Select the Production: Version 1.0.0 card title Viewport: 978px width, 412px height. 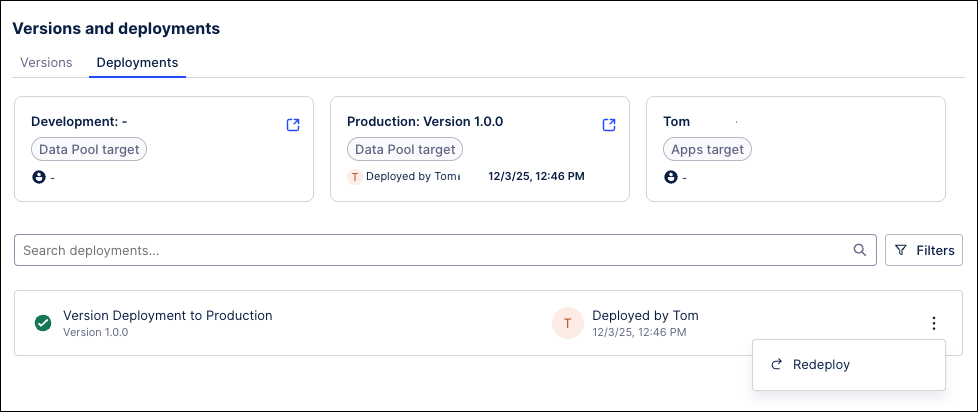[x=425, y=122]
